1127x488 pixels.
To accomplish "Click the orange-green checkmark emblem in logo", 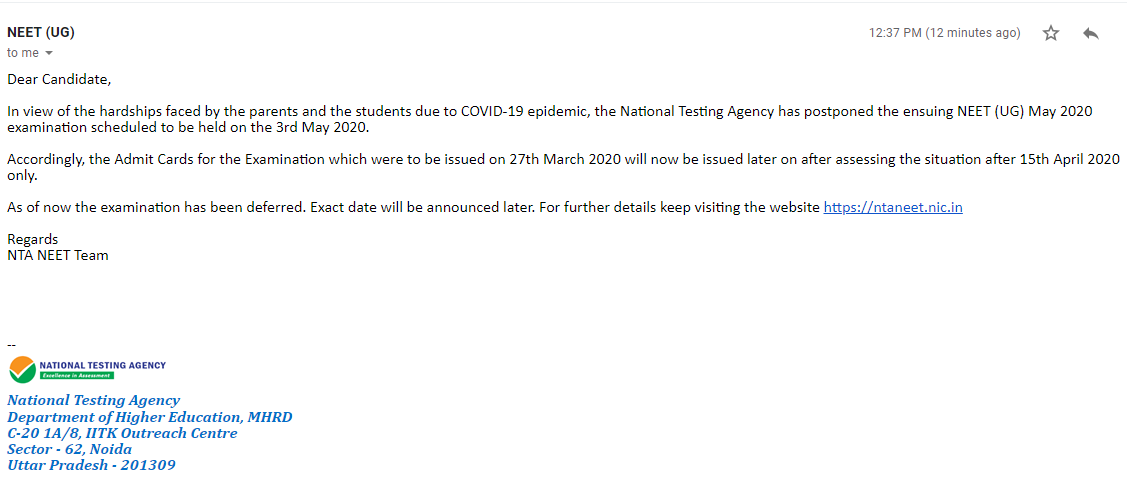I will point(23,369).
